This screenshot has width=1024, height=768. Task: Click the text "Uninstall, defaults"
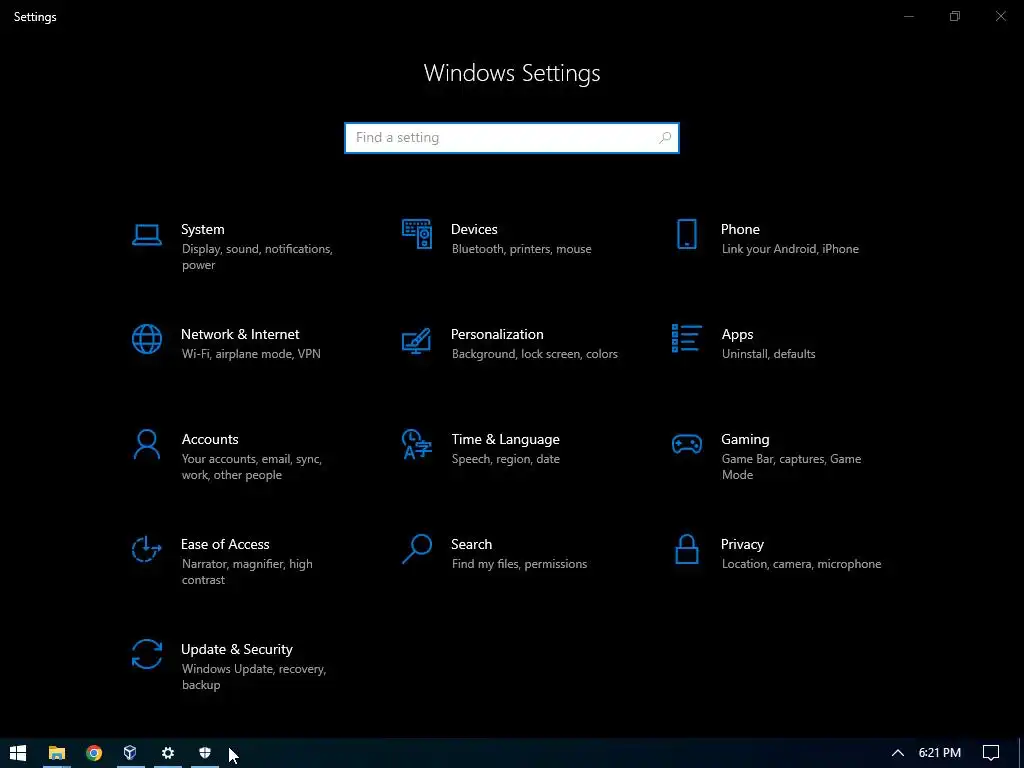pyautogui.click(x=769, y=354)
